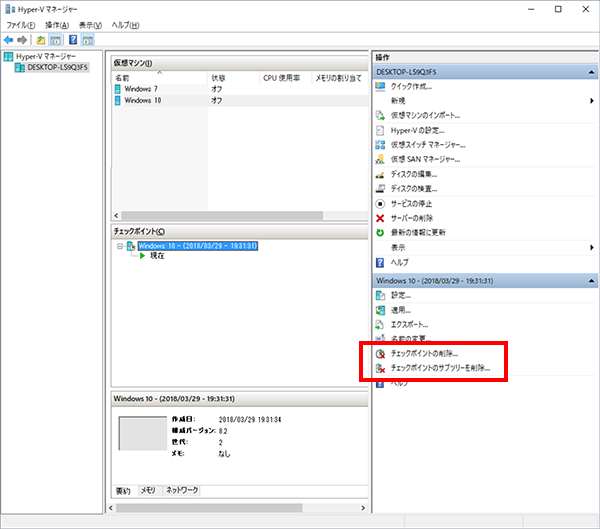Click the 仮想 SAN マネージャー icon
The image size is (600, 529).
[380, 160]
